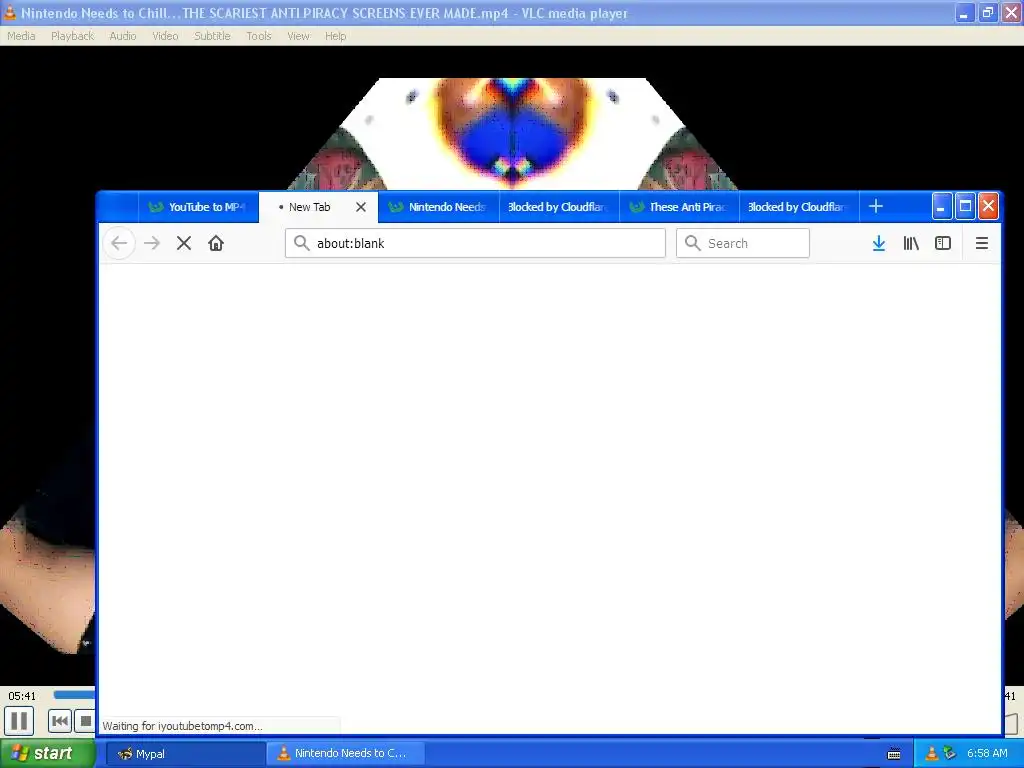
Task: Open the VLC Tools menu
Action: 259,36
